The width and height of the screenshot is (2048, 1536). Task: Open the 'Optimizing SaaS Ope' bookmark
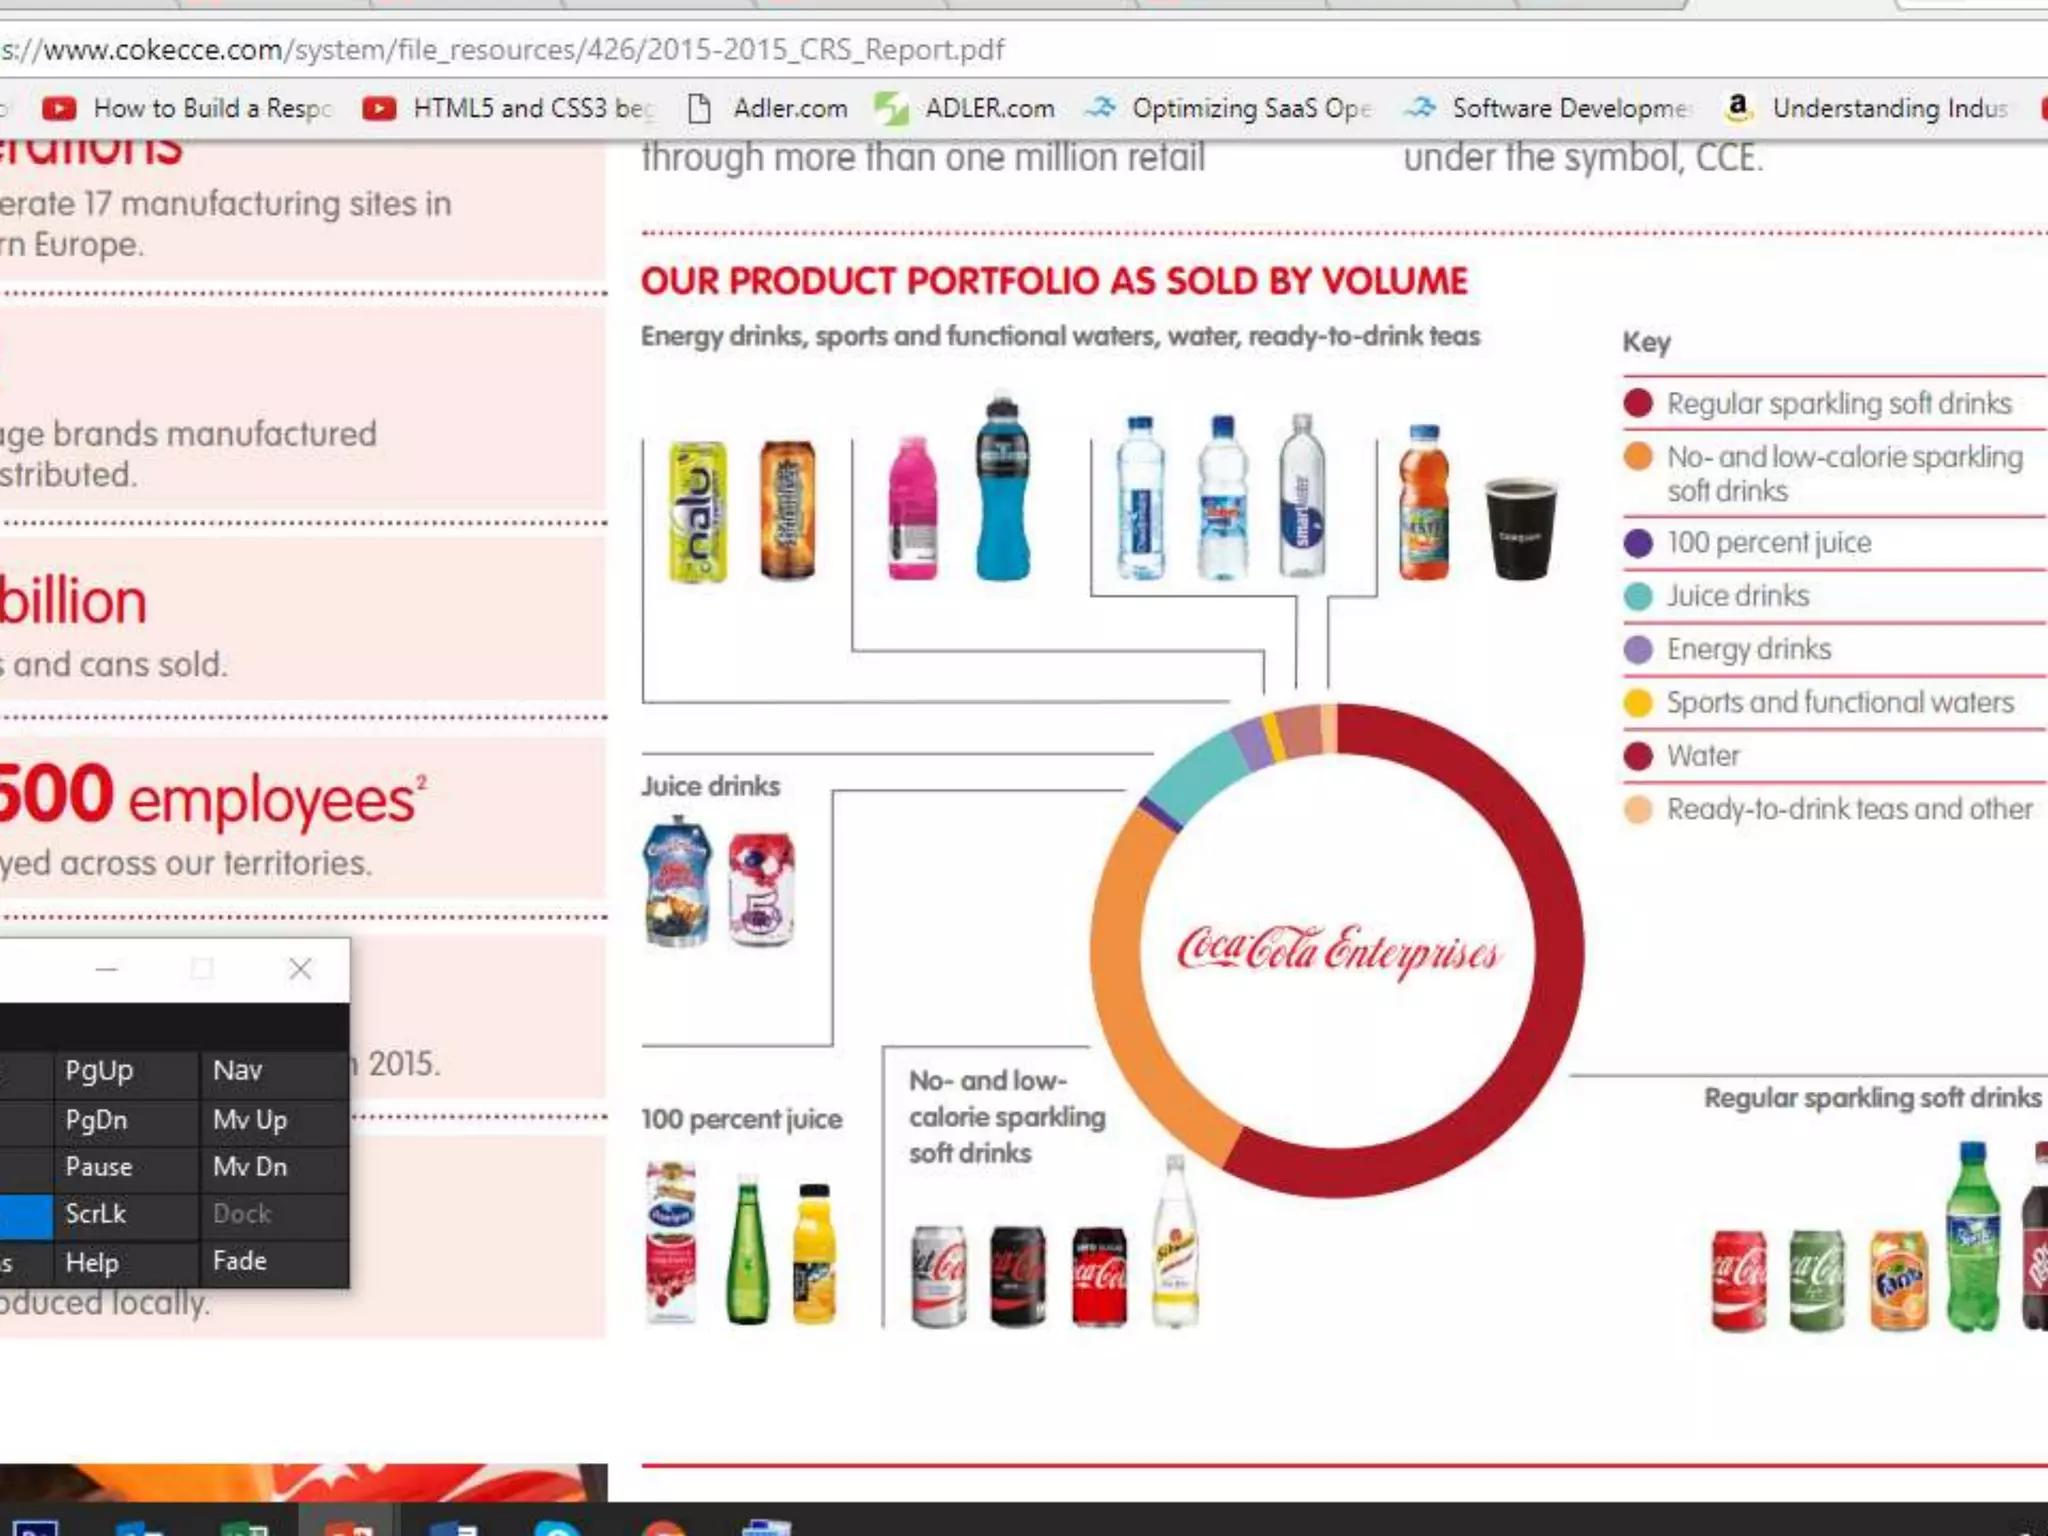1232,108
